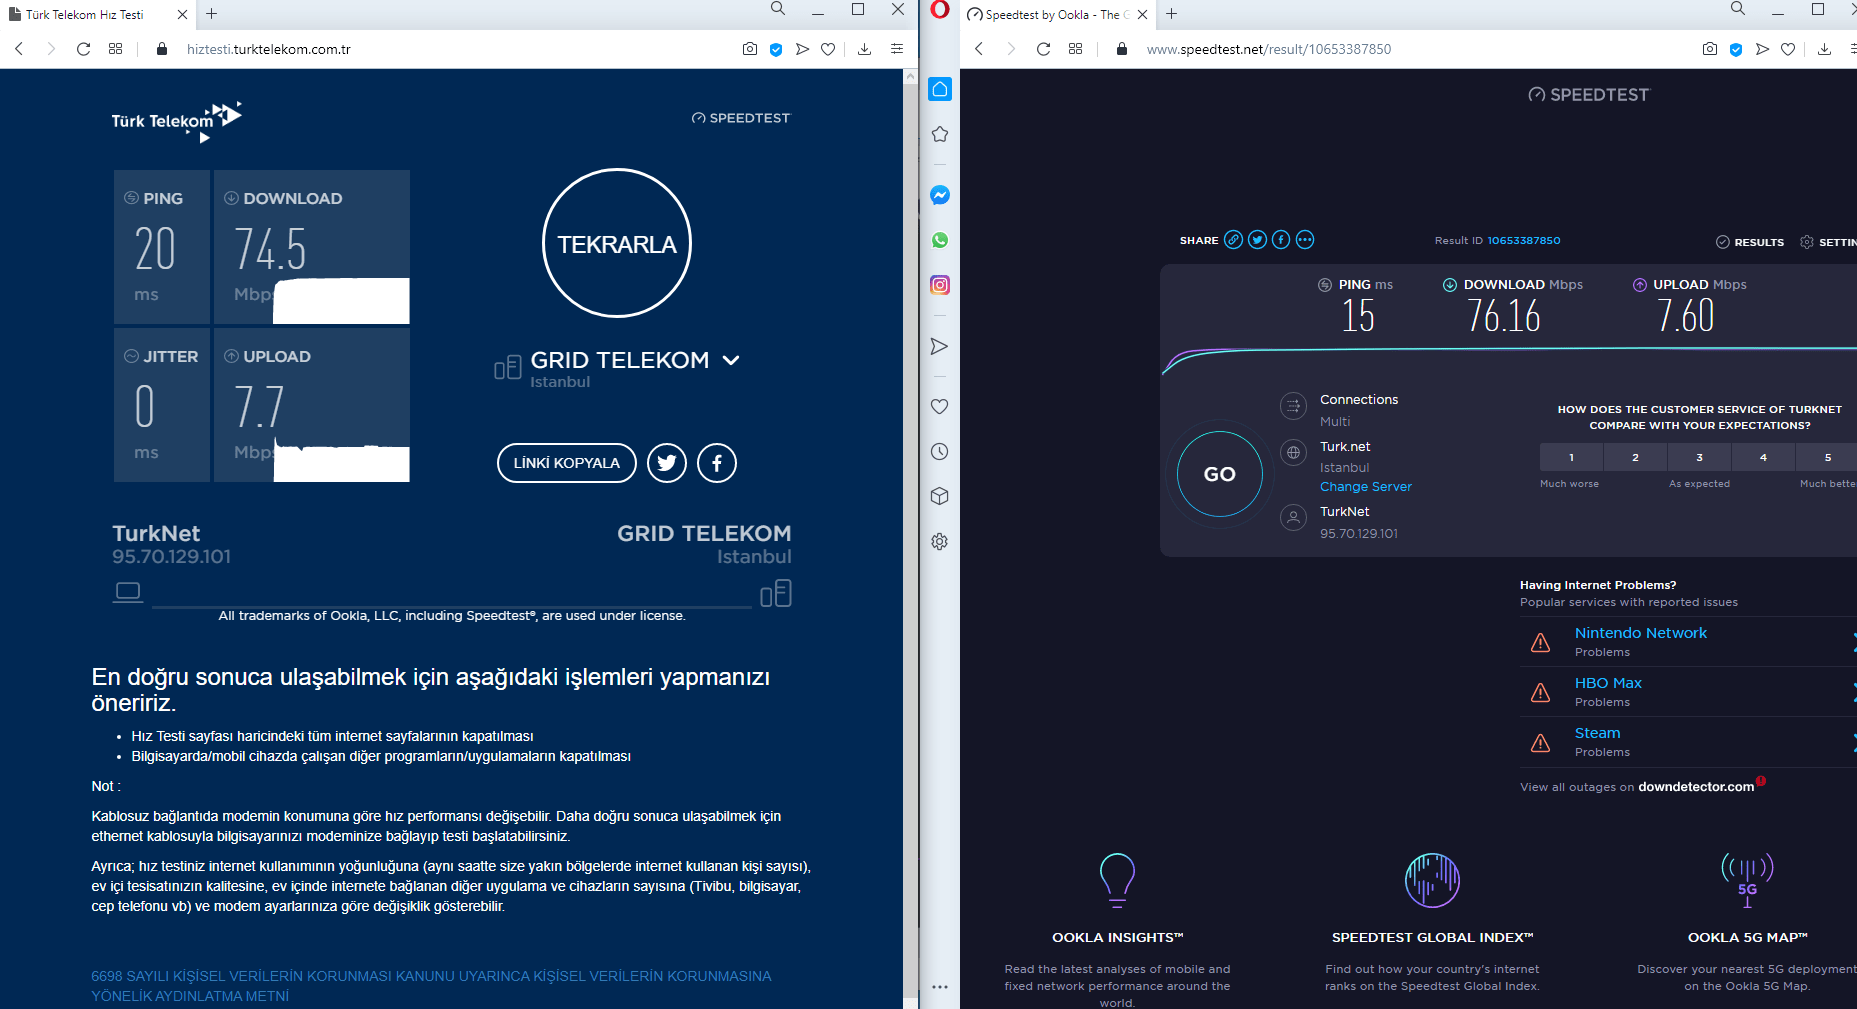Viewport: 1857px width, 1009px height.
Task: Switch to the Speedtest by Ookla tab
Action: point(1057,15)
